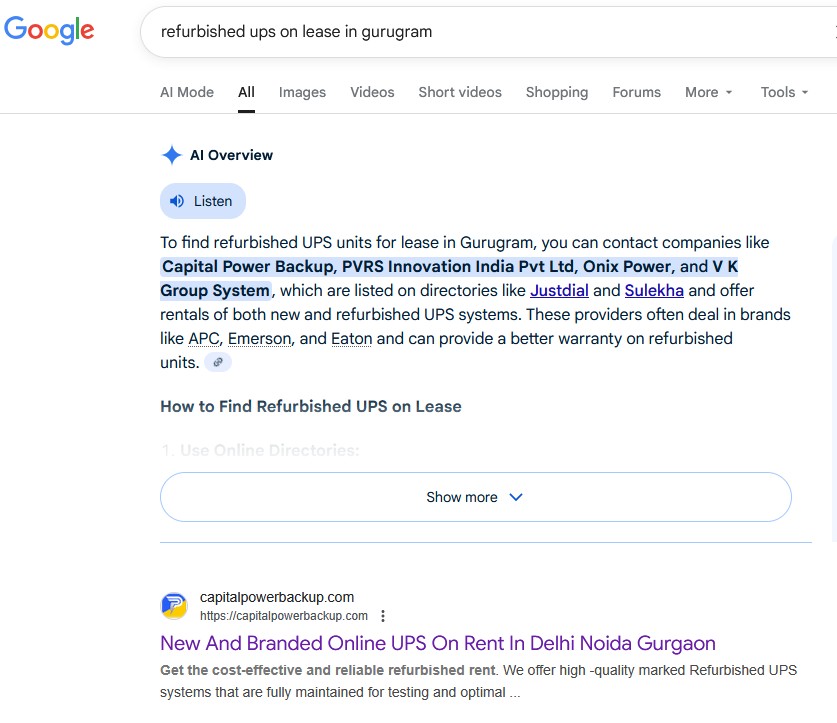Switch to the AI Mode tab

(187, 92)
